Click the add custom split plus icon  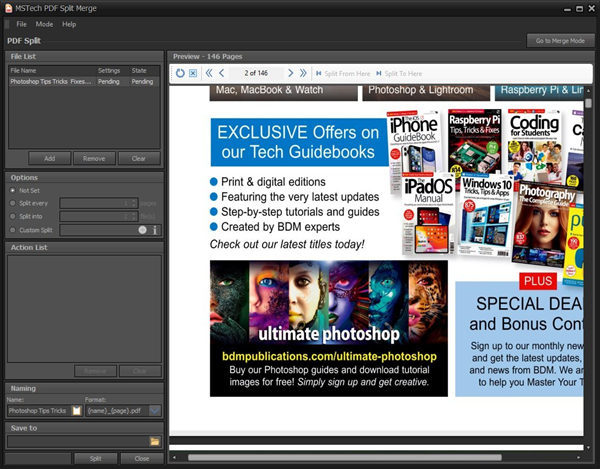point(142,230)
